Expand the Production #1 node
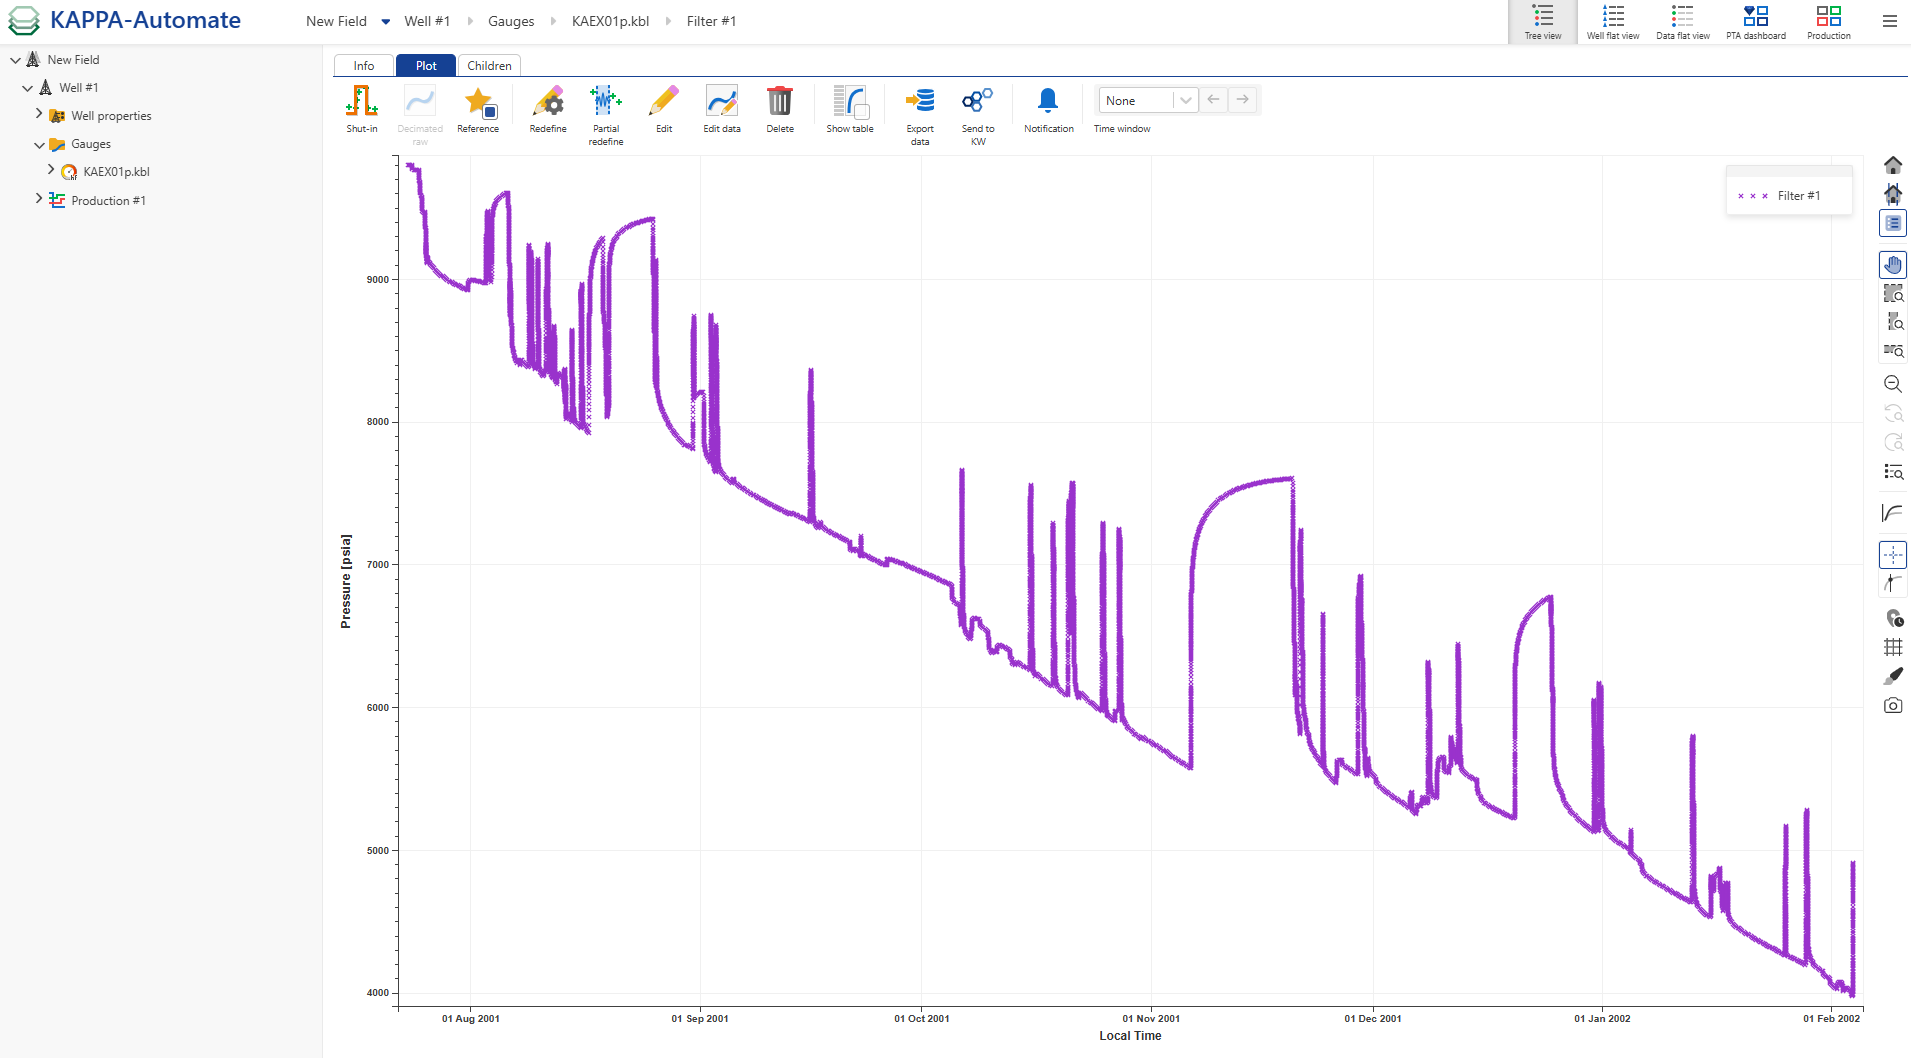 38,200
